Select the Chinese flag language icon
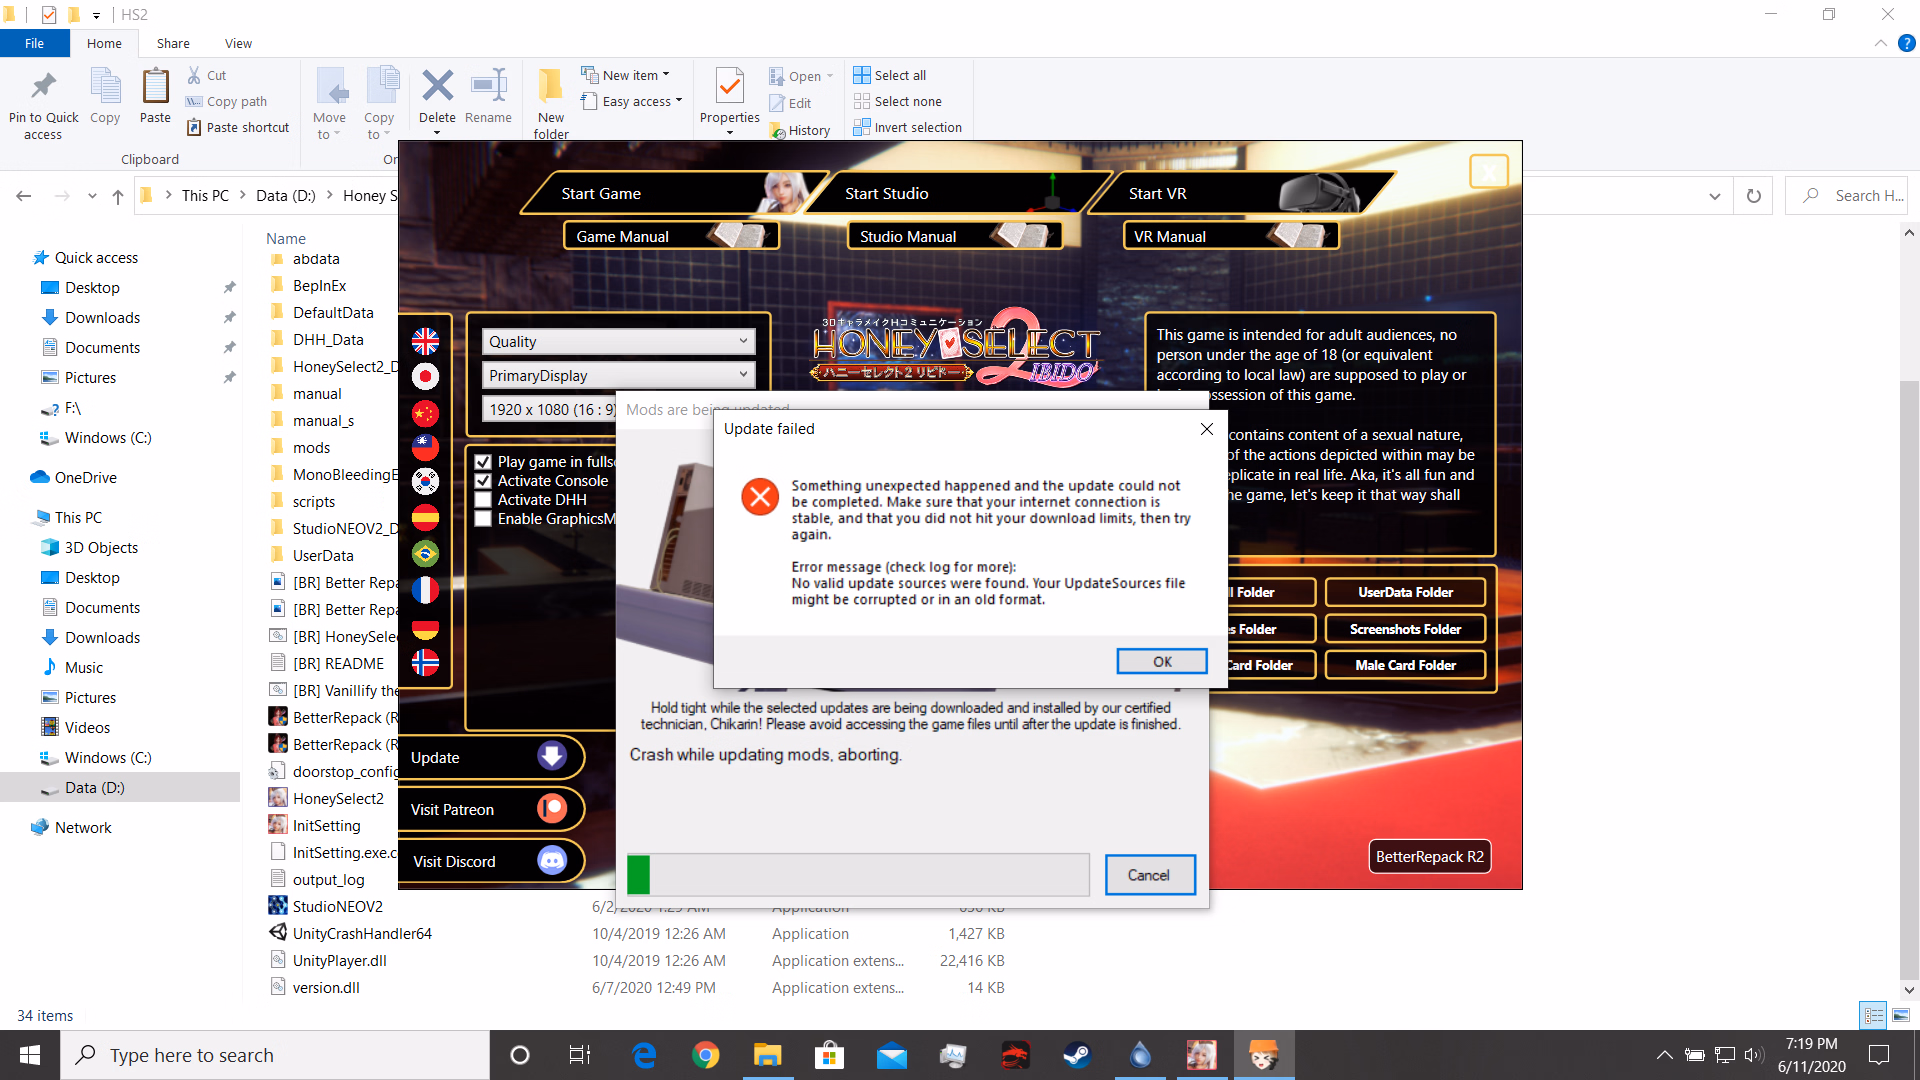This screenshot has width=1920, height=1080. [x=425, y=412]
